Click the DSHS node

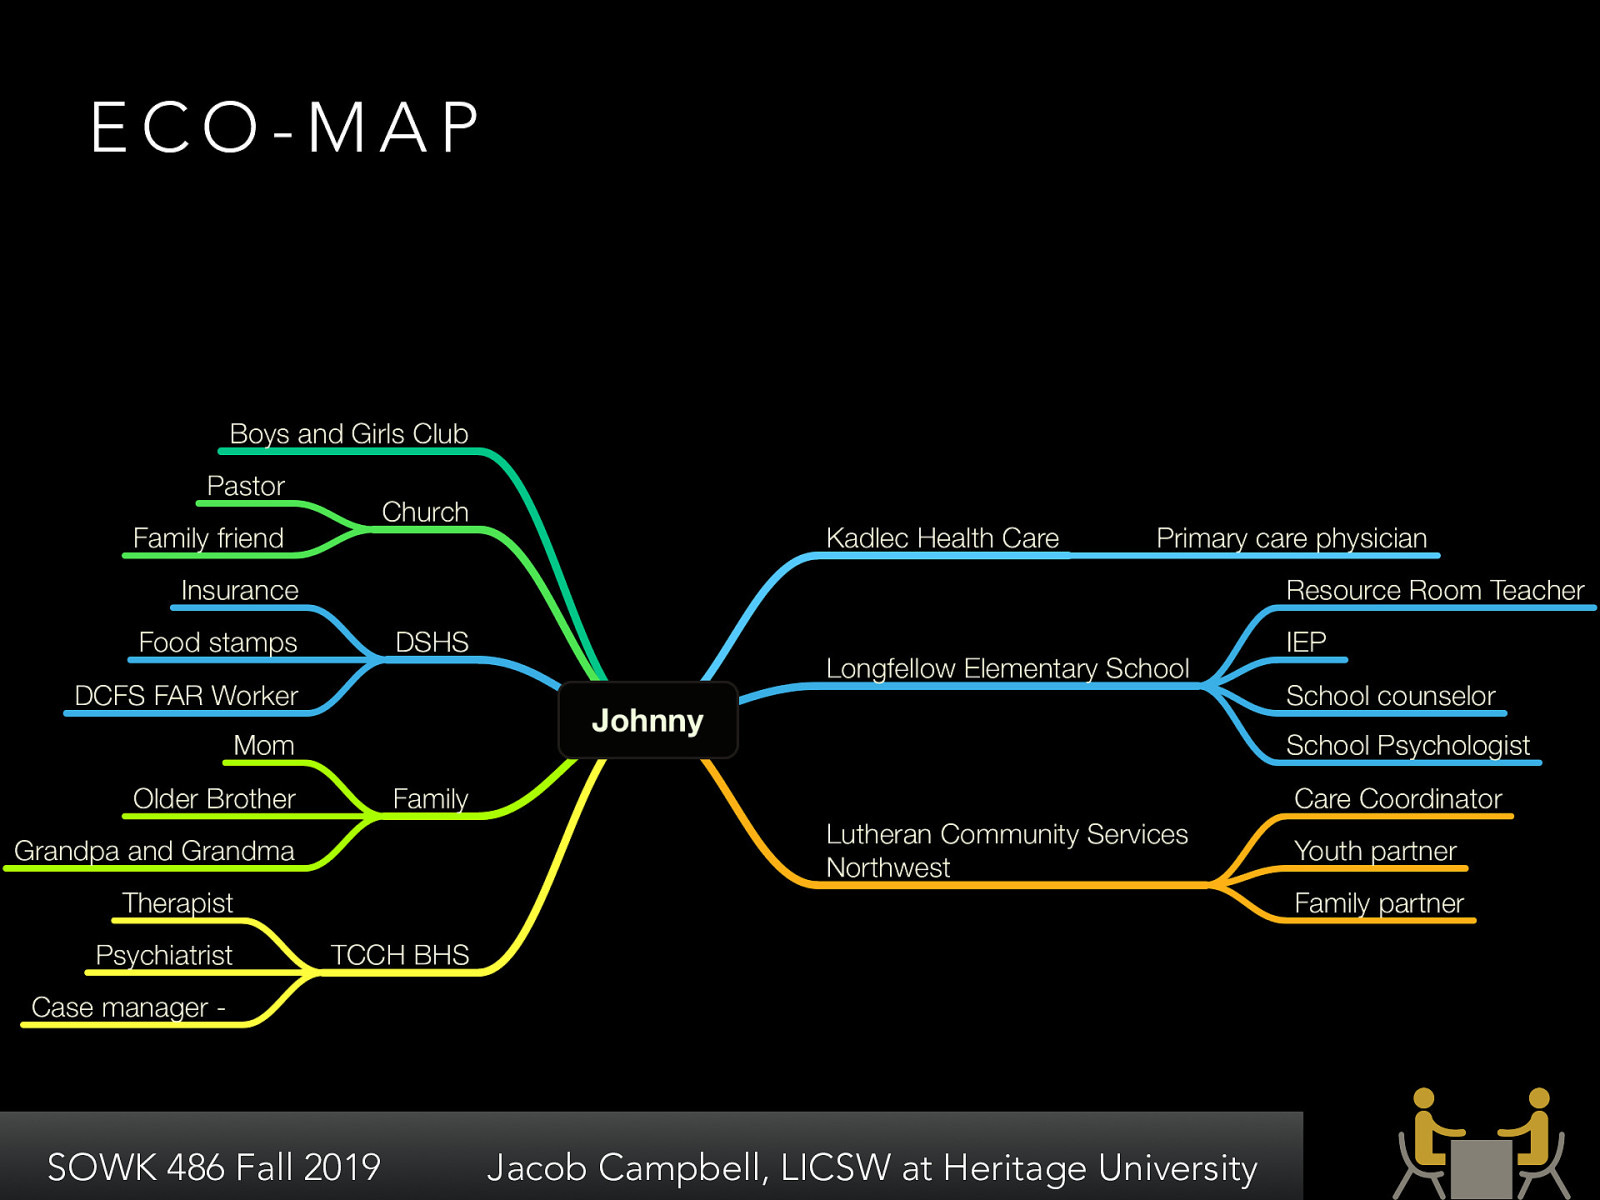[x=432, y=643]
